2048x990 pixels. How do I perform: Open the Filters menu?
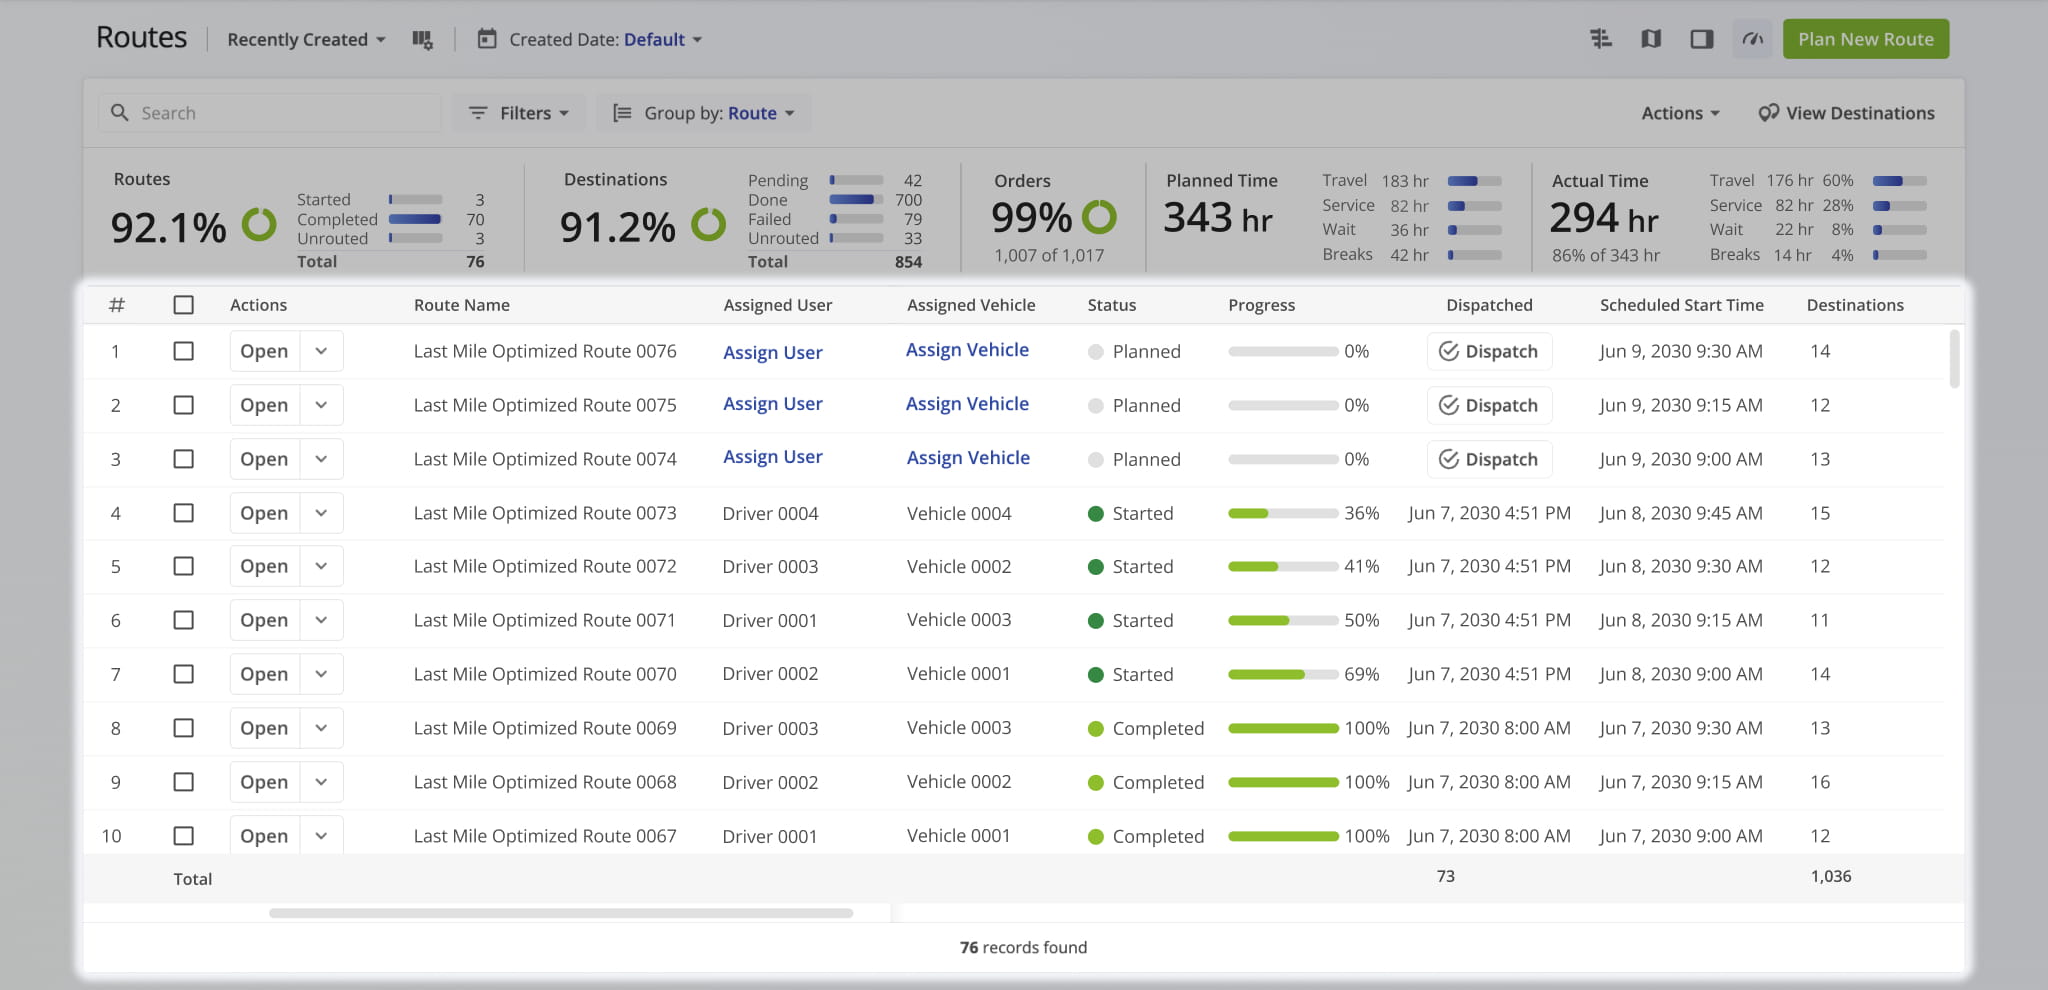pos(519,113)
